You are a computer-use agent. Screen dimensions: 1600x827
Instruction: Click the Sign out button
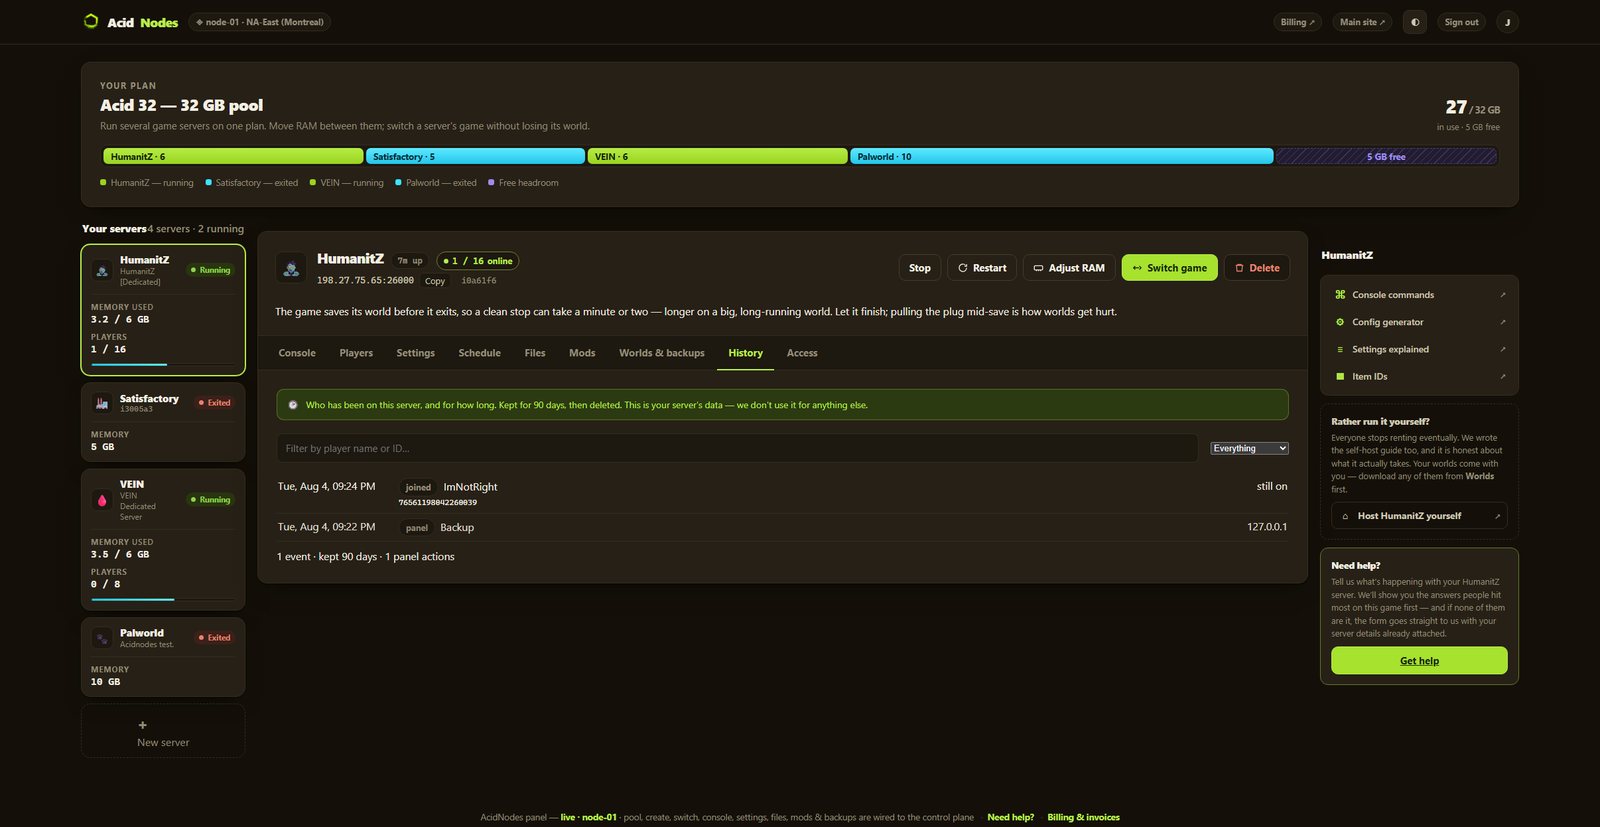pos(1461,22)
